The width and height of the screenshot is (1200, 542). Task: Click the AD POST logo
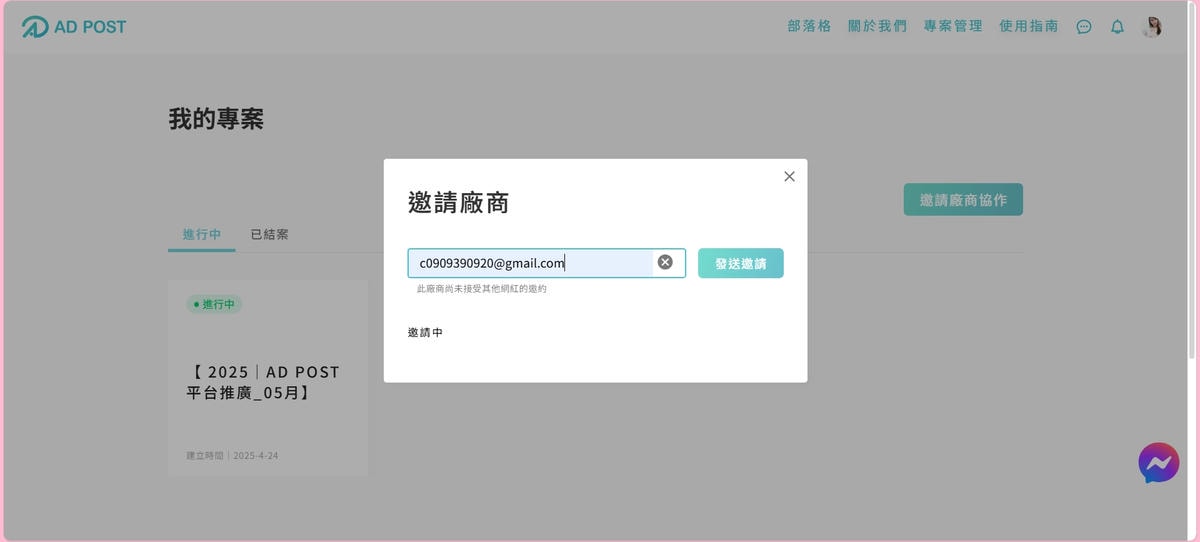coord(74,27)
